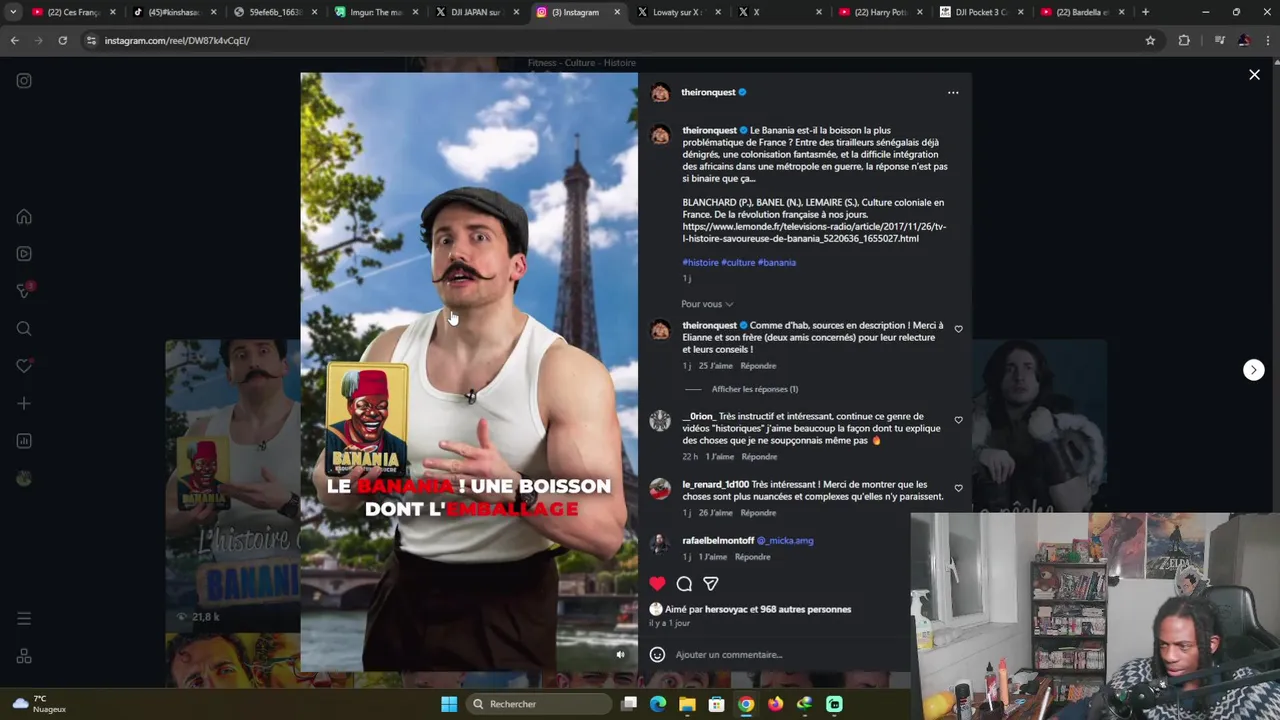Click the address bar URL
This screenshot has width=1280, height=720.
click(x=177, y=40)
